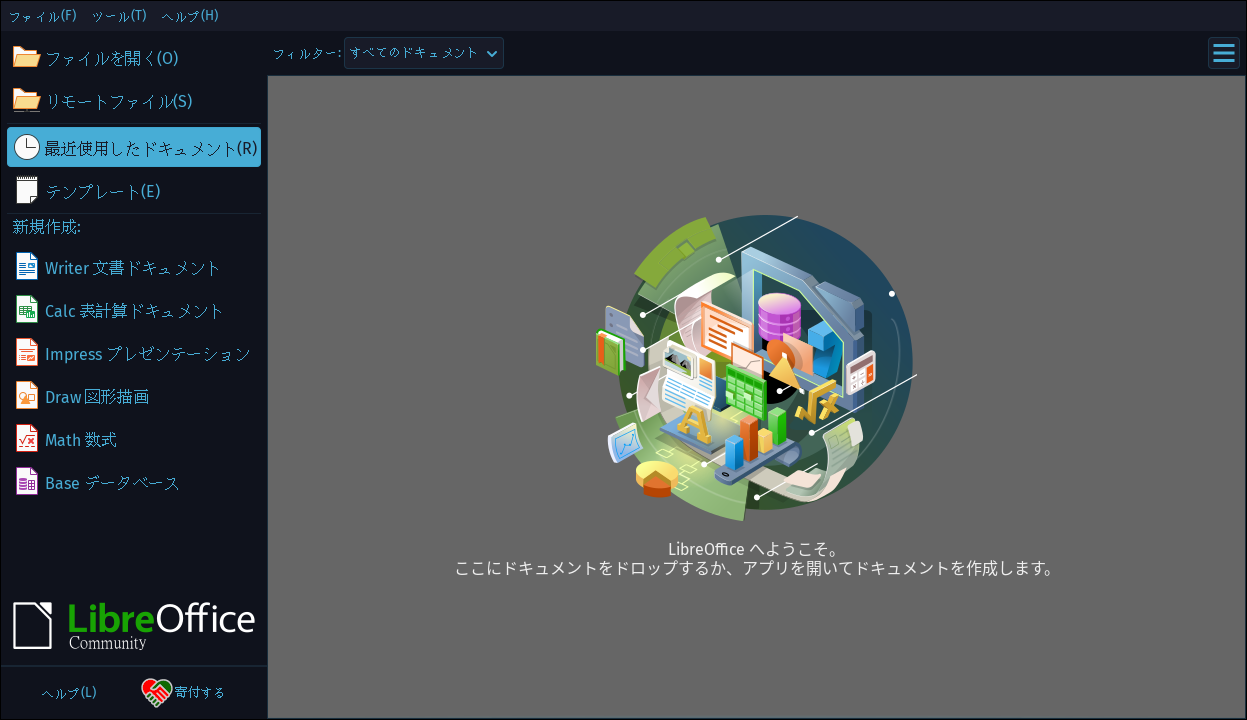Click the Impress presentation icon
Image resolution: width=1247 pixels, height=720 pixels.
coord(26,353)
